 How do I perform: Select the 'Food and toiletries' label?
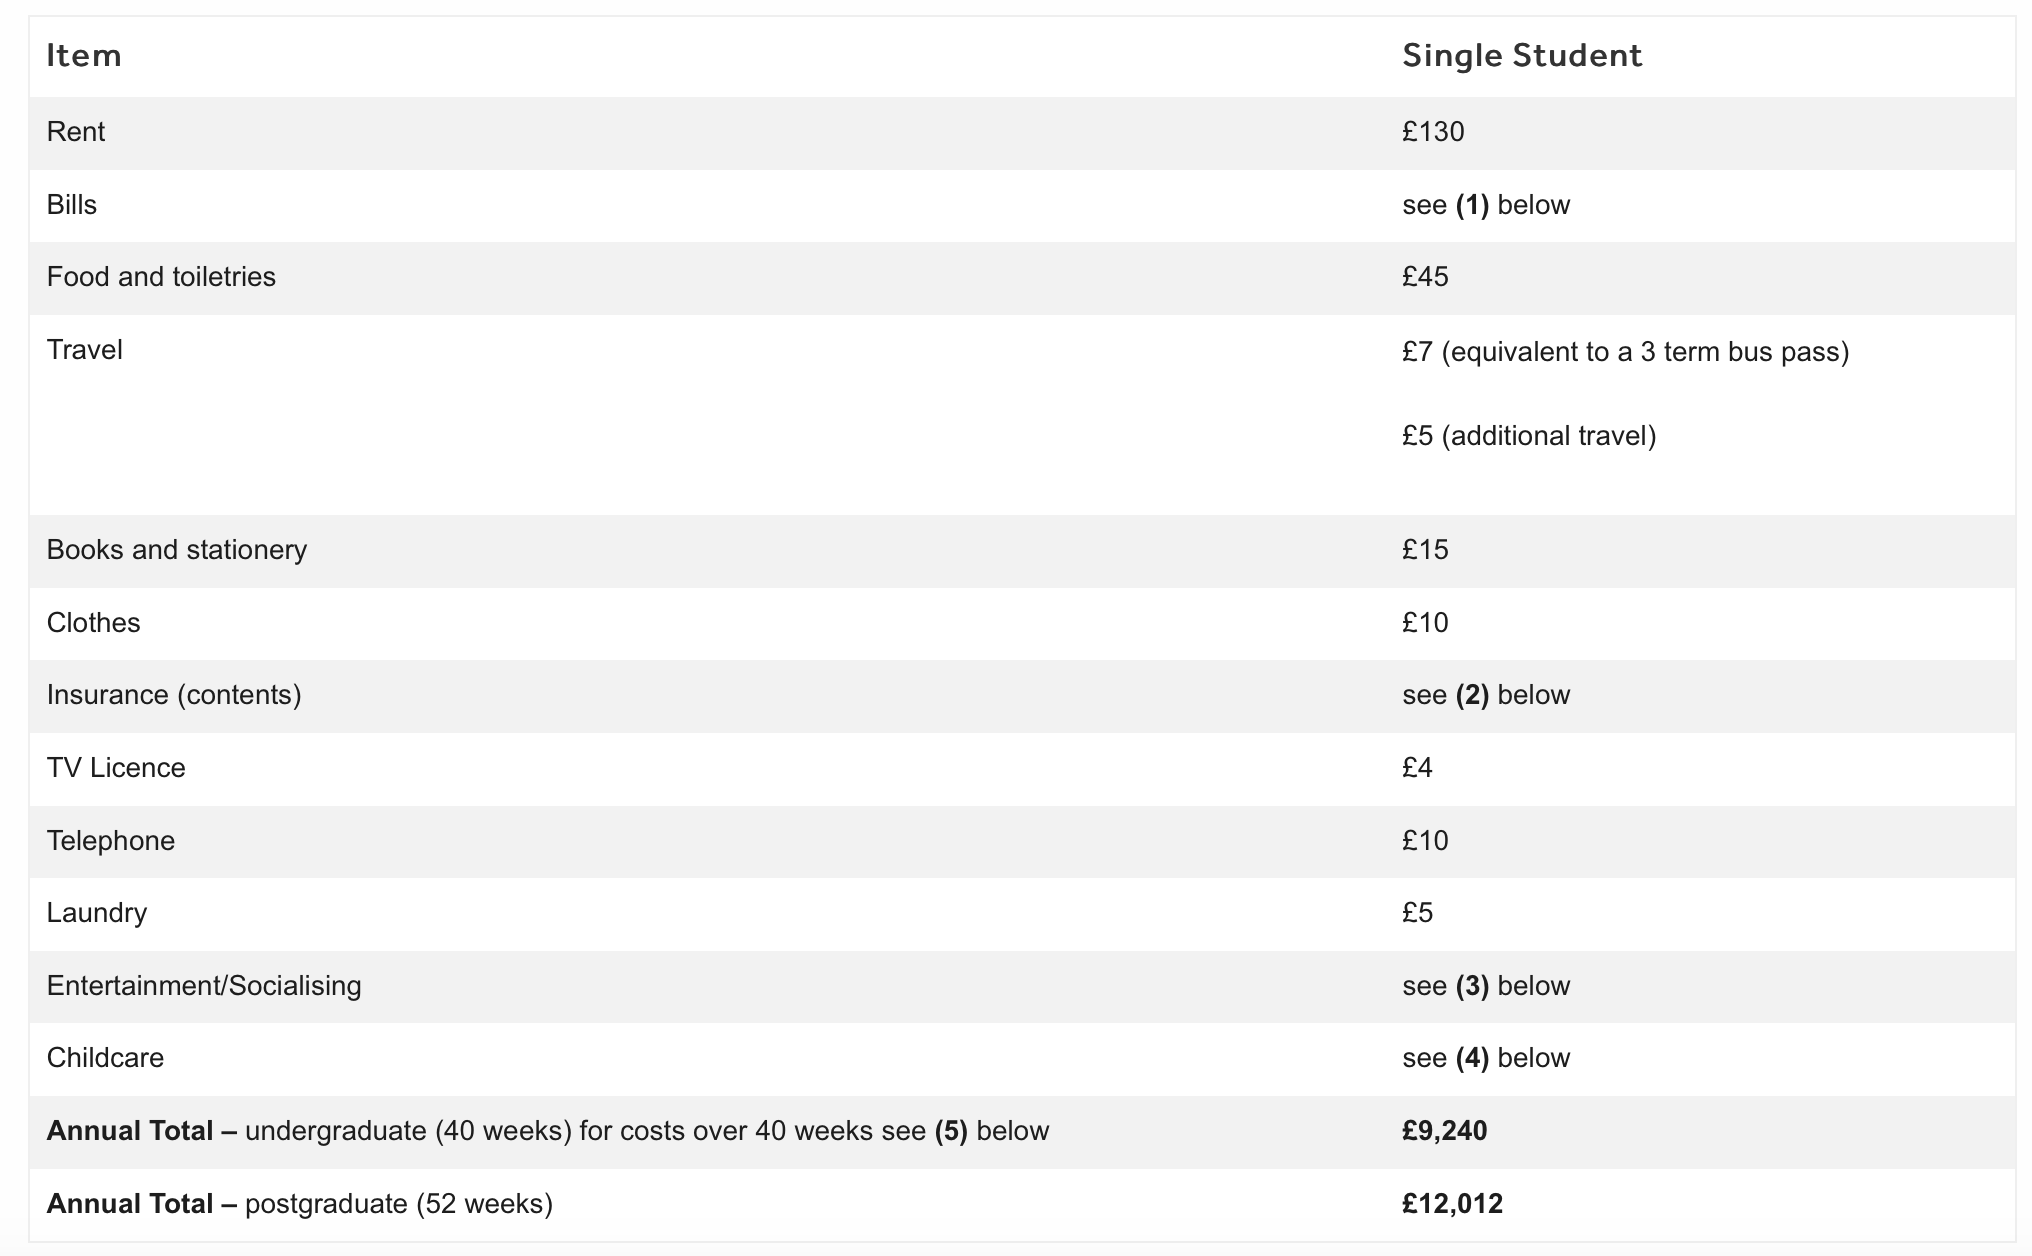(x=161, y=277)
